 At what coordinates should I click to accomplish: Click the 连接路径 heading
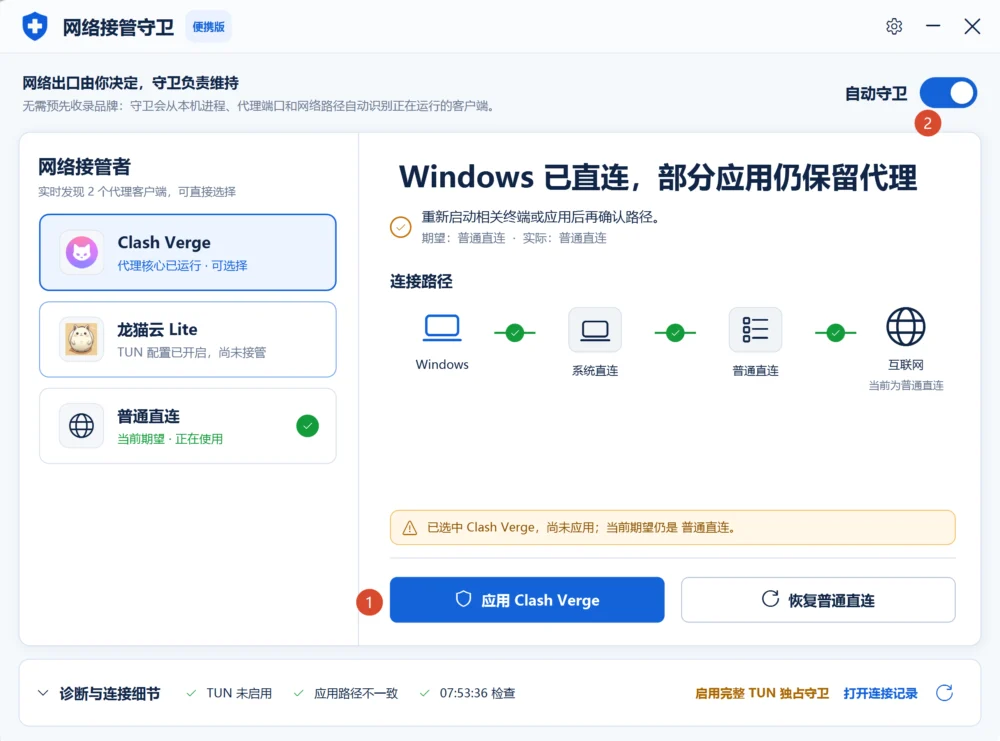pos(421,281)
